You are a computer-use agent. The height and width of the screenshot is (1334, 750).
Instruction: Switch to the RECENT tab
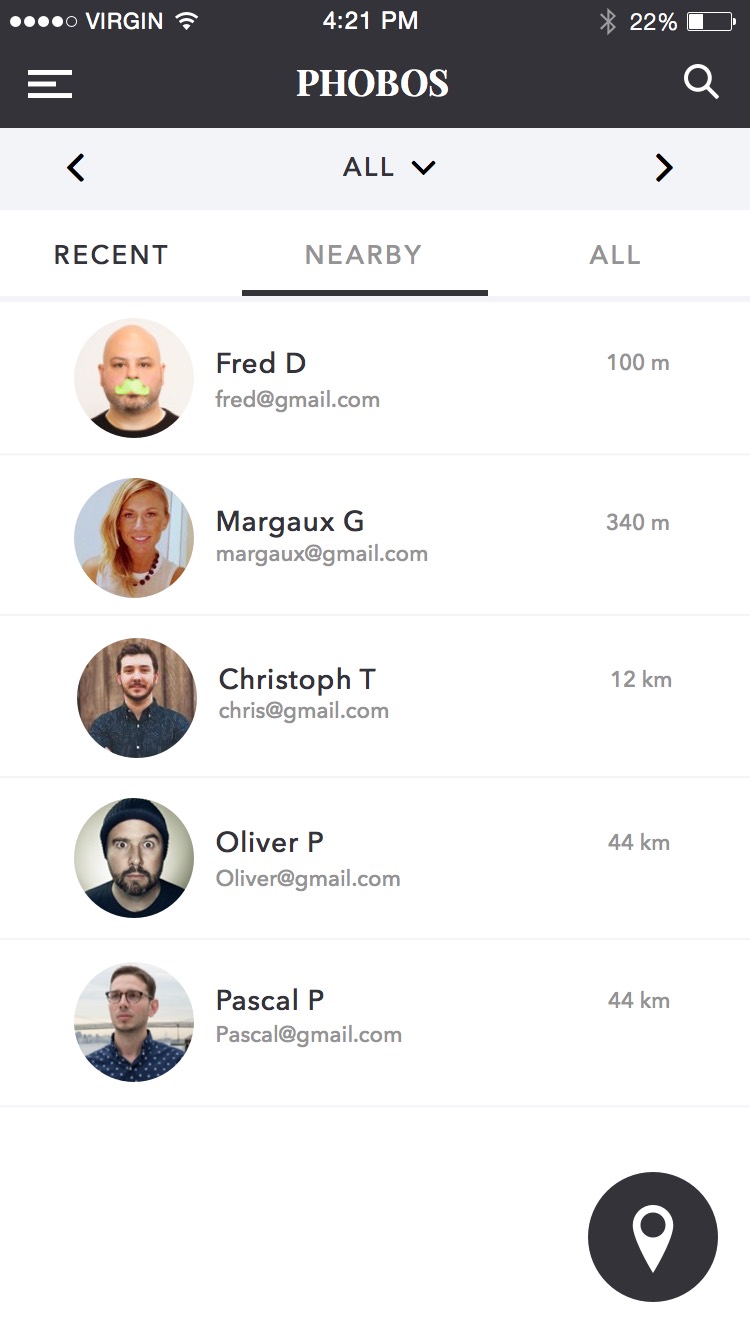[x=111, y=255]
